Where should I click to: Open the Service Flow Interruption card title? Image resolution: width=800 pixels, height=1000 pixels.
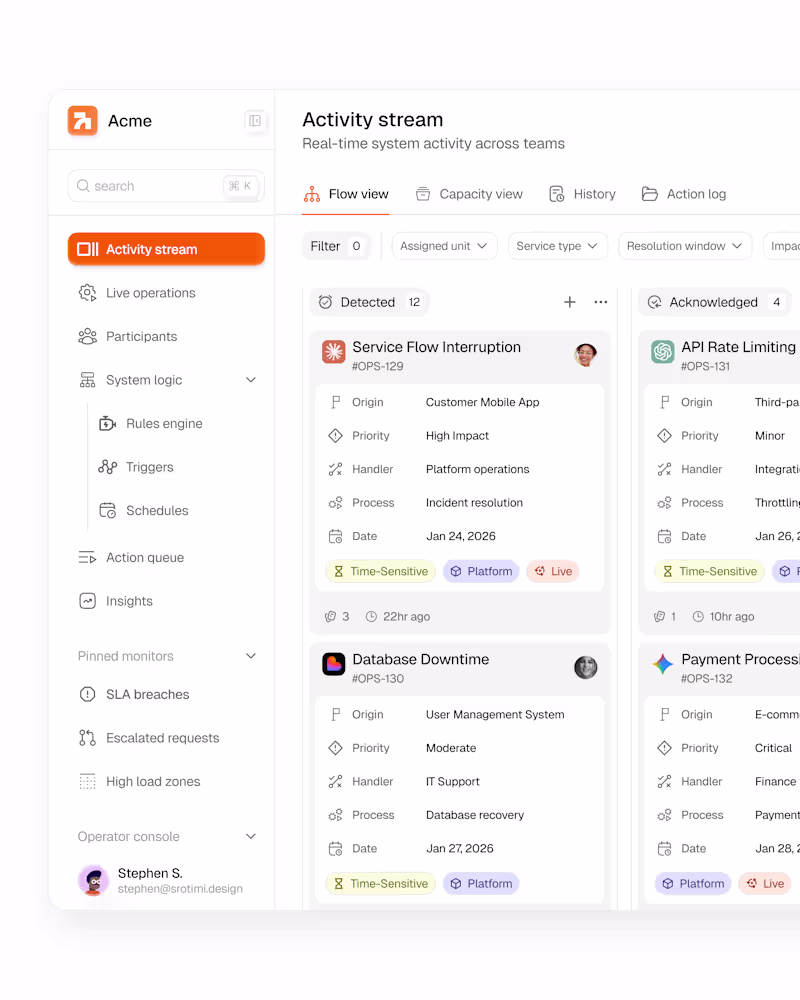click(436, 347)
